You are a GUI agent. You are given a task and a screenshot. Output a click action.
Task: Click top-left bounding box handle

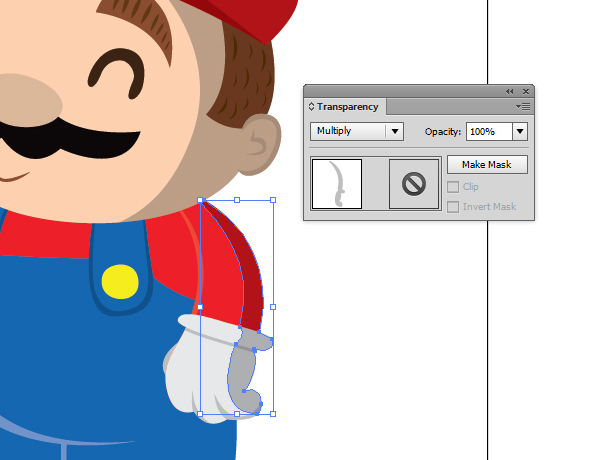(x=201, y=200)
